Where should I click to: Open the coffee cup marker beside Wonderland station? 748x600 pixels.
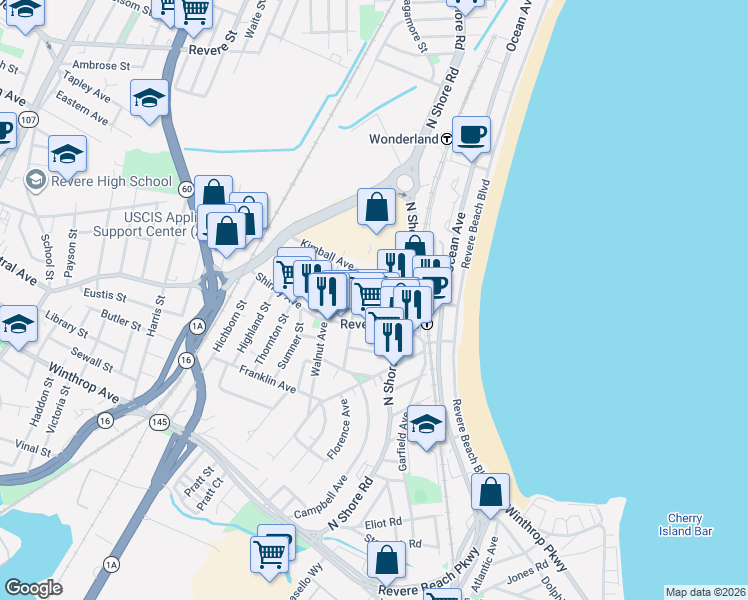[x=471, y=137]
